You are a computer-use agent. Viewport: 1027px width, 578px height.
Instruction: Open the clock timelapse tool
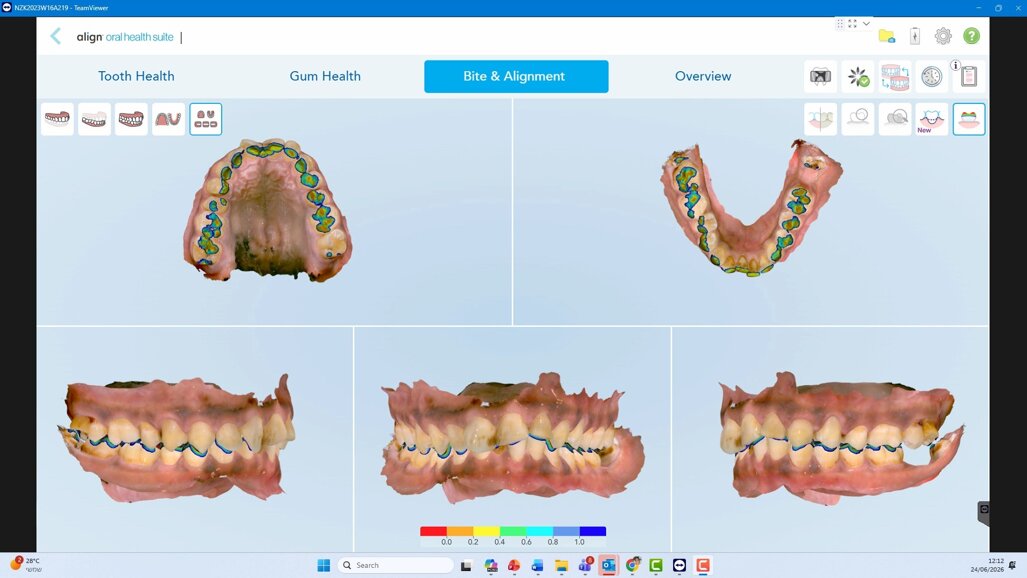tap(931, 76)
